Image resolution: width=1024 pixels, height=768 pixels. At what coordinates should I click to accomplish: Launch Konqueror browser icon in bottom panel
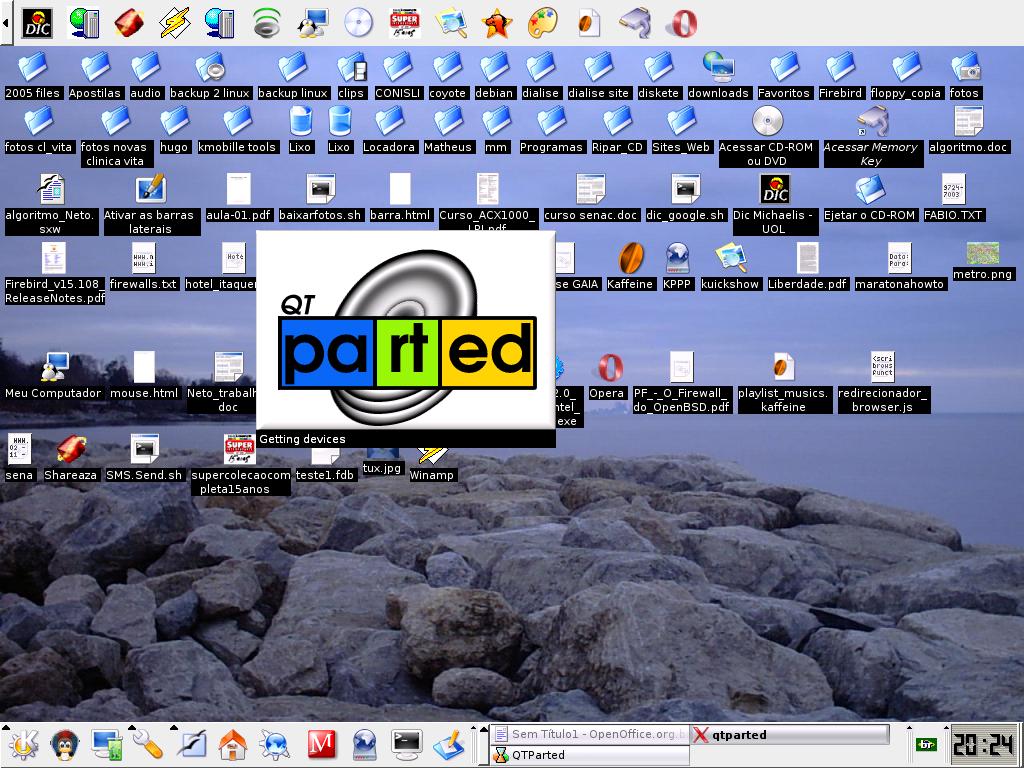pyautogui.click(x=275, y=745)
